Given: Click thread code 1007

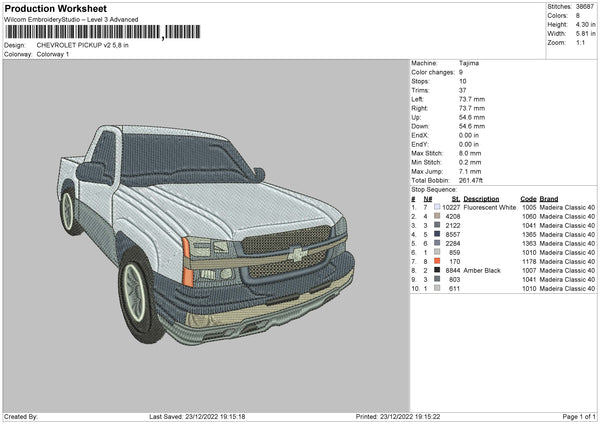Looking at the screenshot, I should [529, 270].
